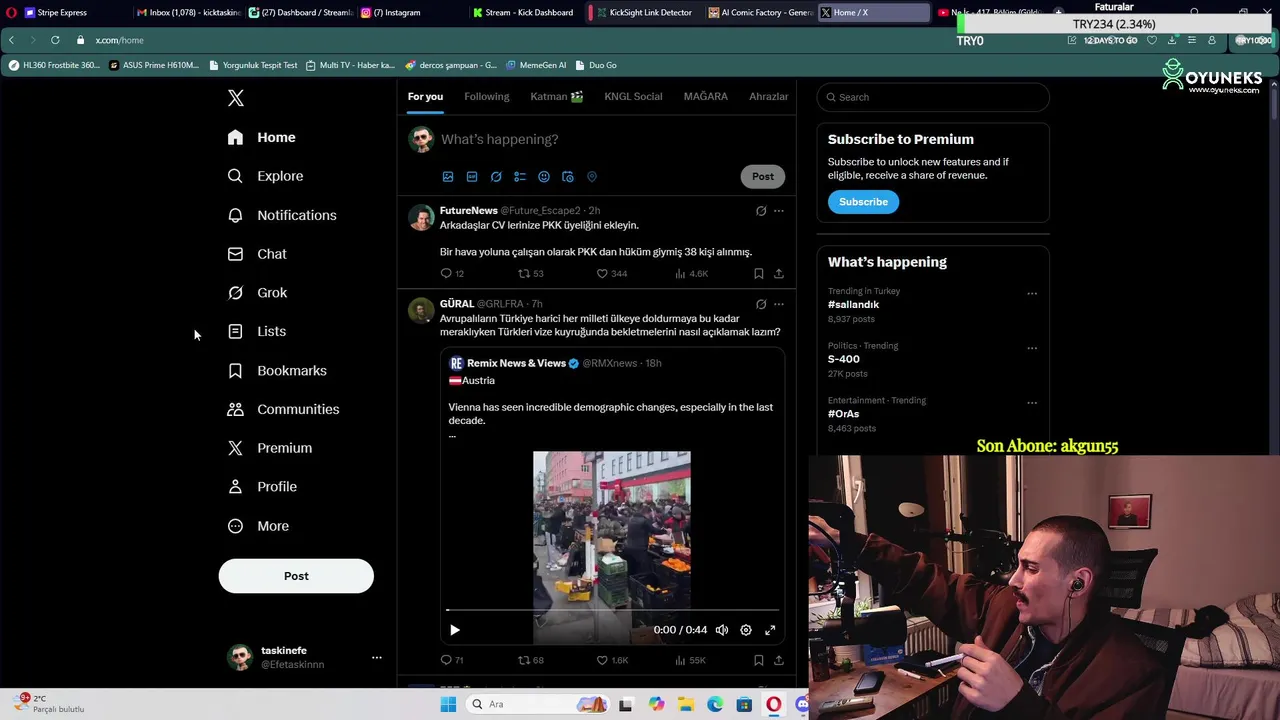Screen dimensions: 1280x720
Task: Open the GÜRAL profile name
Action: click(x=457, y=304)
